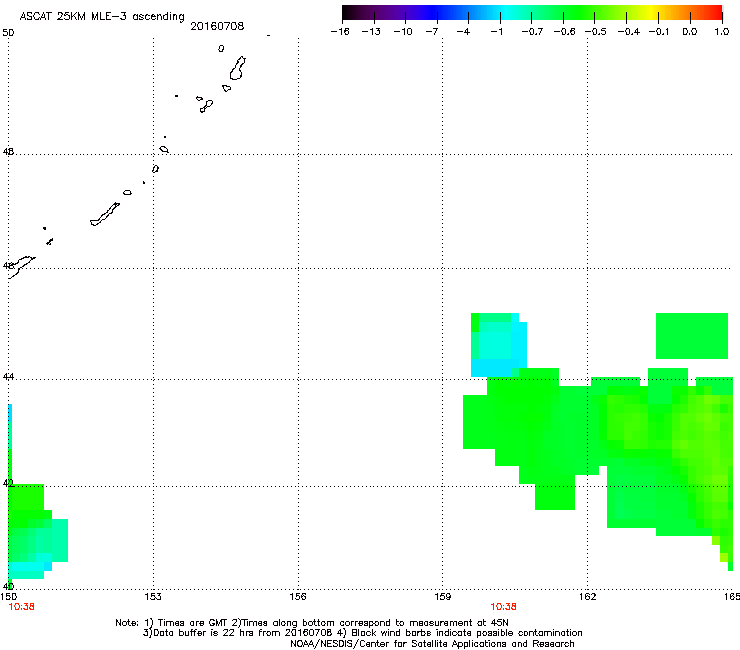Viewport: 740px width, 650px height.
Task: Click latitude label 50 on left axis
Action: (x=8, y=33)
